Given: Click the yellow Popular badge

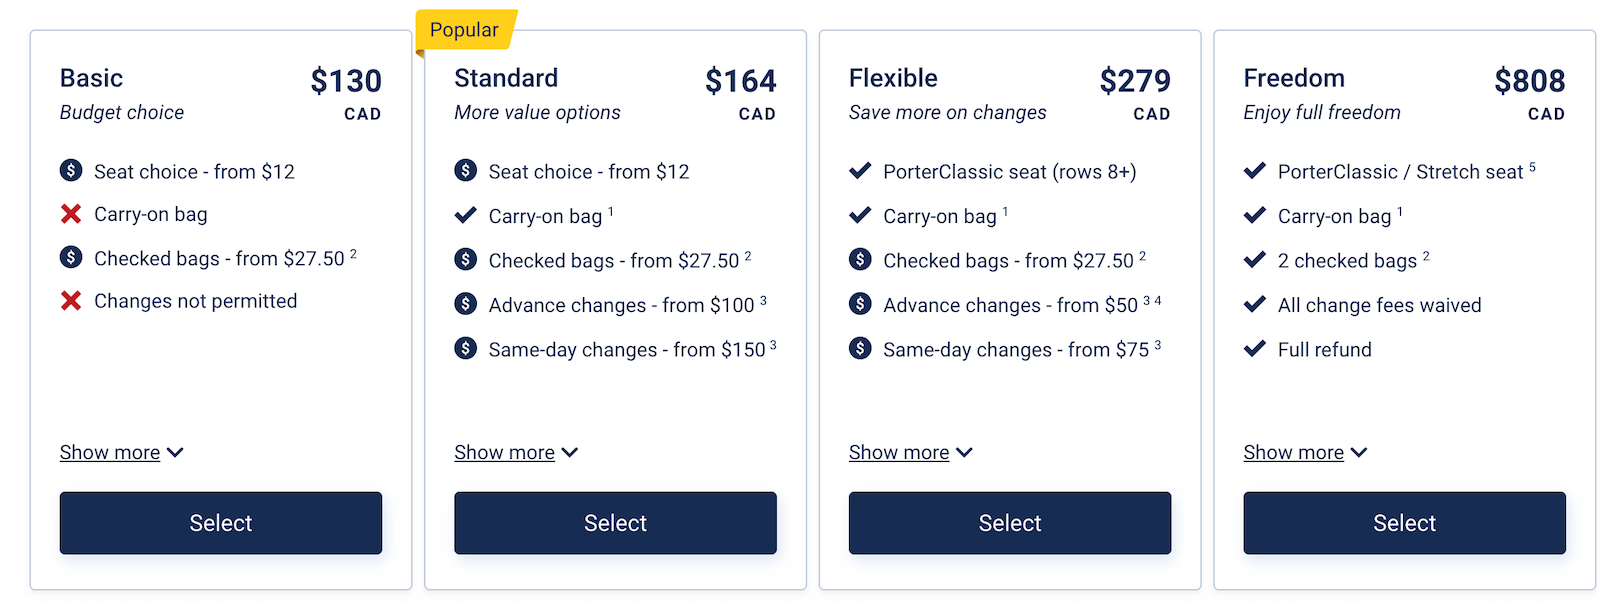Looking at the screenshot, I should [x=465, y=30].
